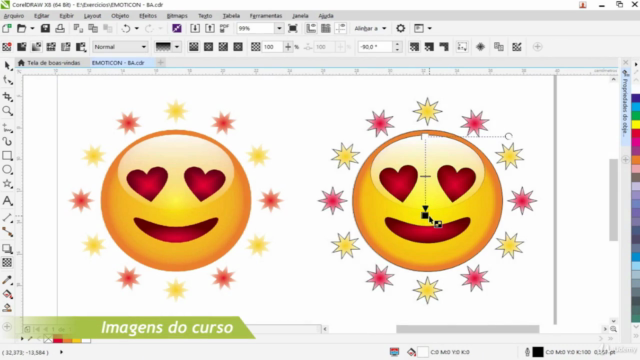Click the Edit transparency icon
640x360 pixels.
[x=517, y=47]
